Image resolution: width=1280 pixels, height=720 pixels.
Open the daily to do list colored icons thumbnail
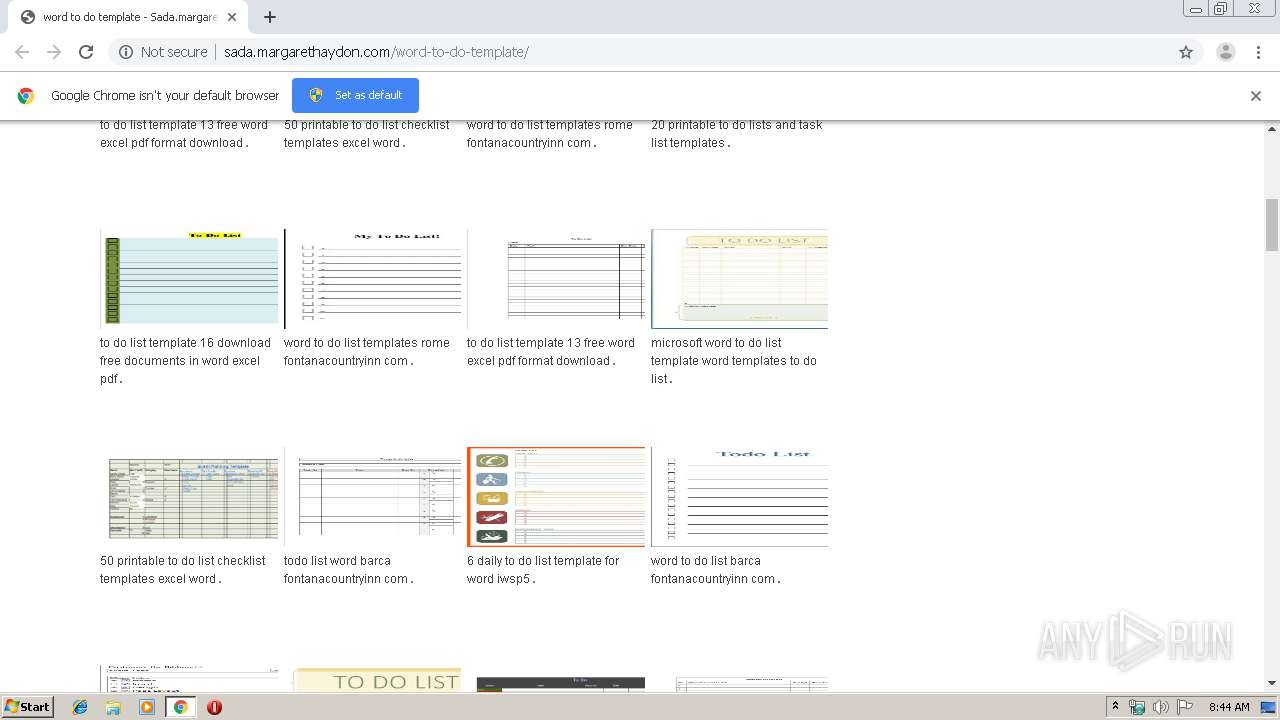pos(556,497)
